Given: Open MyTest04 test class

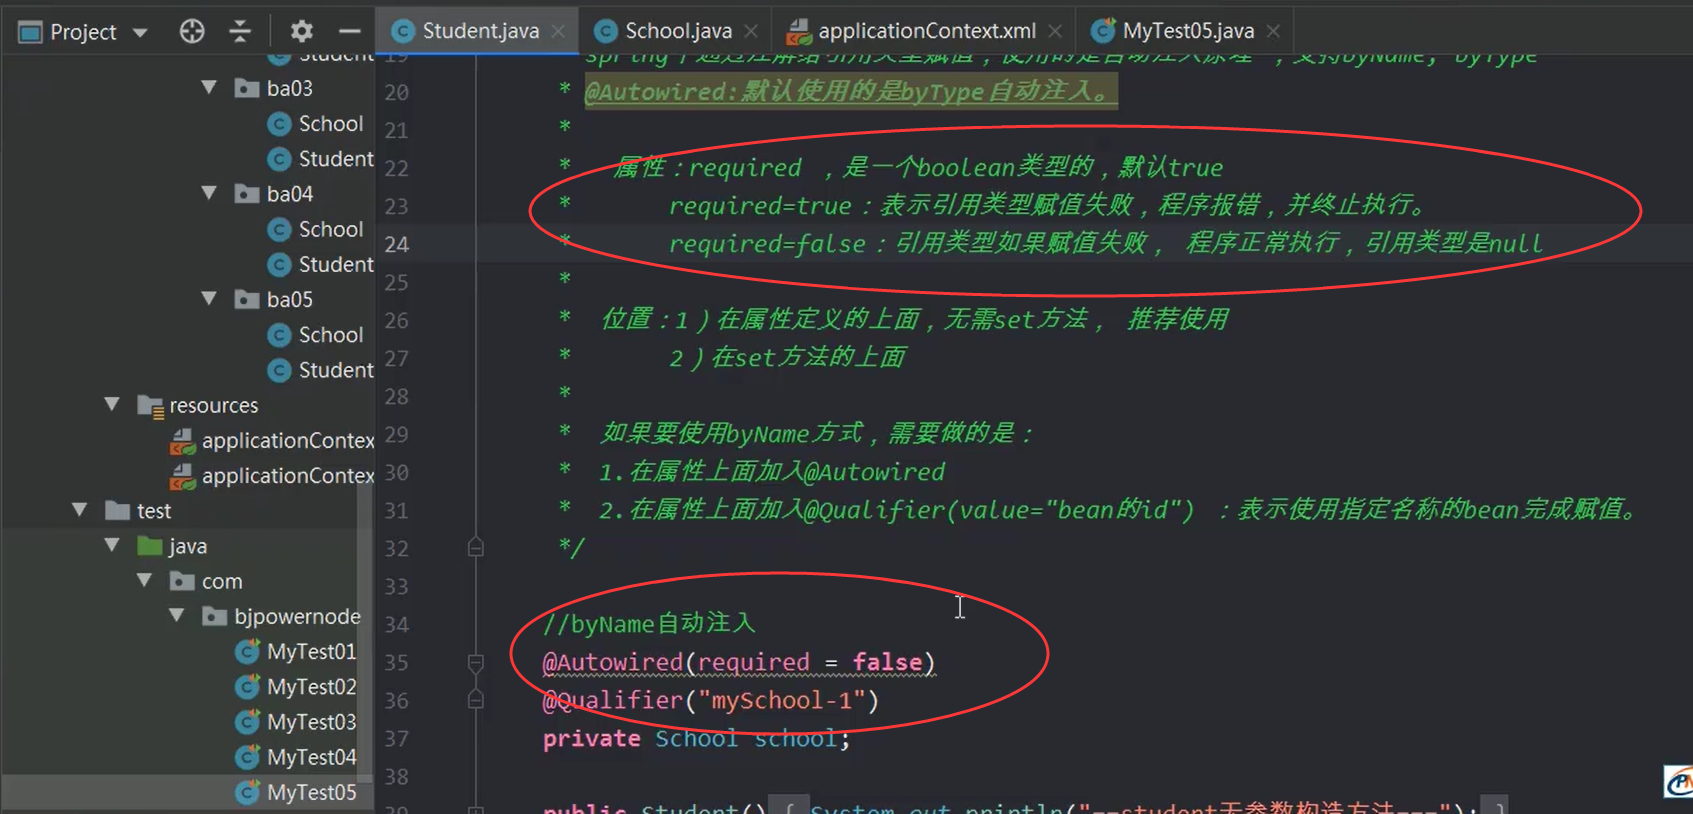Looking at the screenshot, I should (x=311, y=757).
